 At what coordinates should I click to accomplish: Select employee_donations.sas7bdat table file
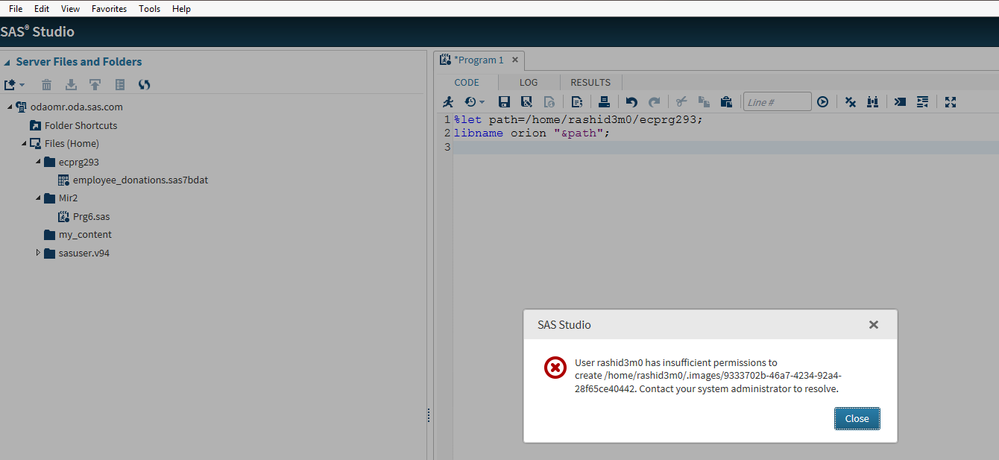(141, 180)
